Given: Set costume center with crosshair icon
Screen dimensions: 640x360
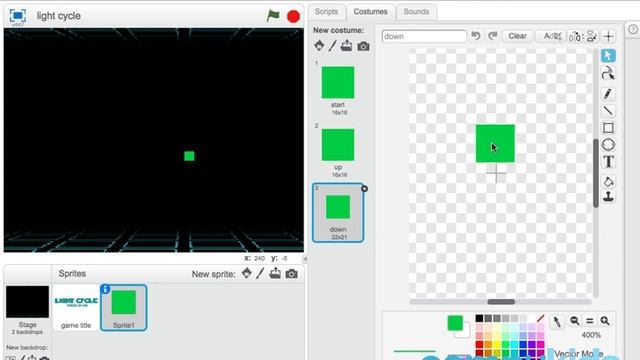Looking at the screenshot, I should [609, 36].
